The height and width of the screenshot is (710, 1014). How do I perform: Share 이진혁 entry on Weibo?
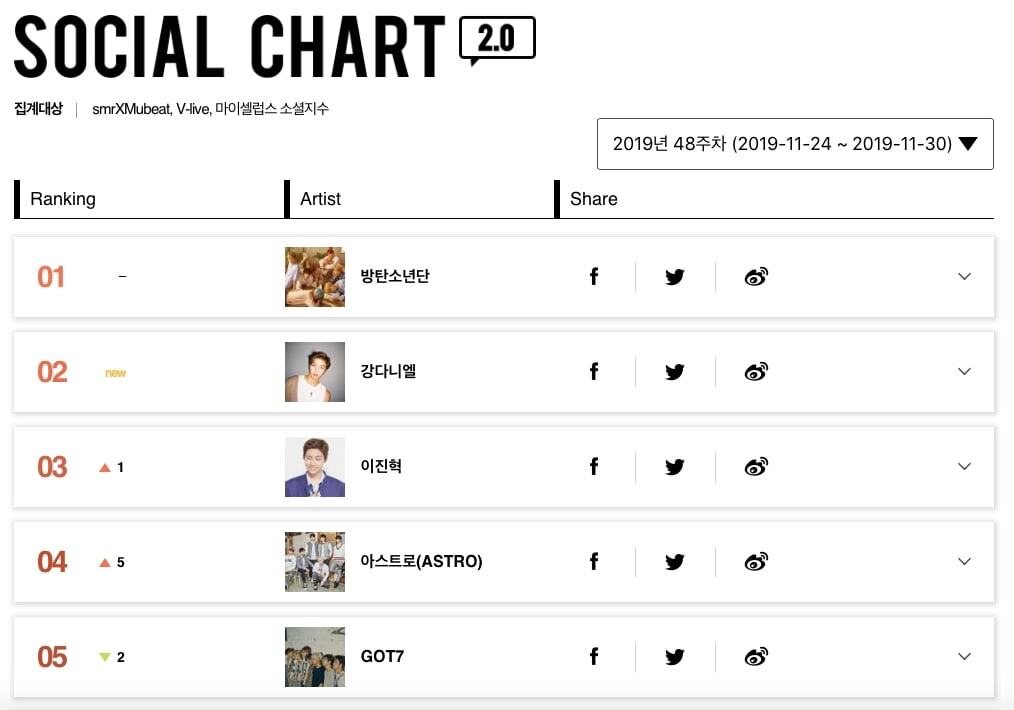pyautogui.click(x=756, y=467)
